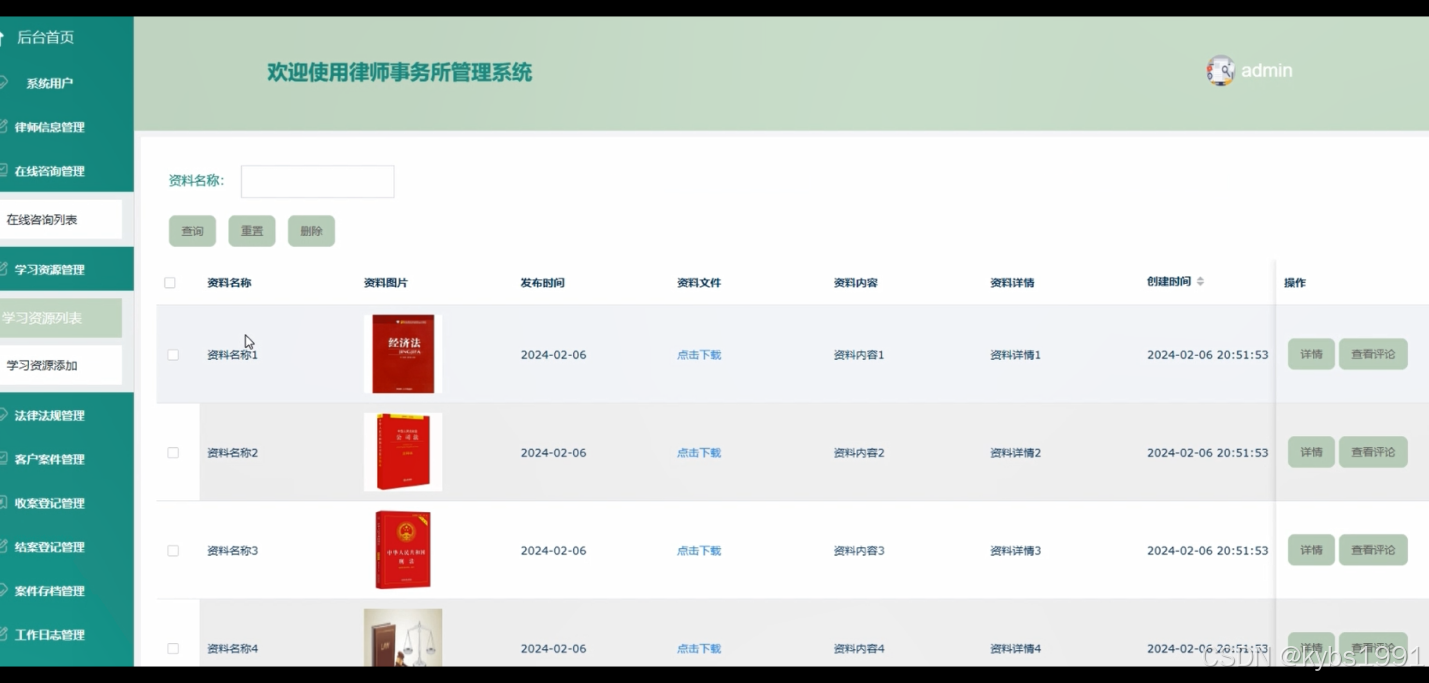Viewport: 1429px width, 683px height.
Task: Sort by the 创建时间 column header
Action: 1169,282
